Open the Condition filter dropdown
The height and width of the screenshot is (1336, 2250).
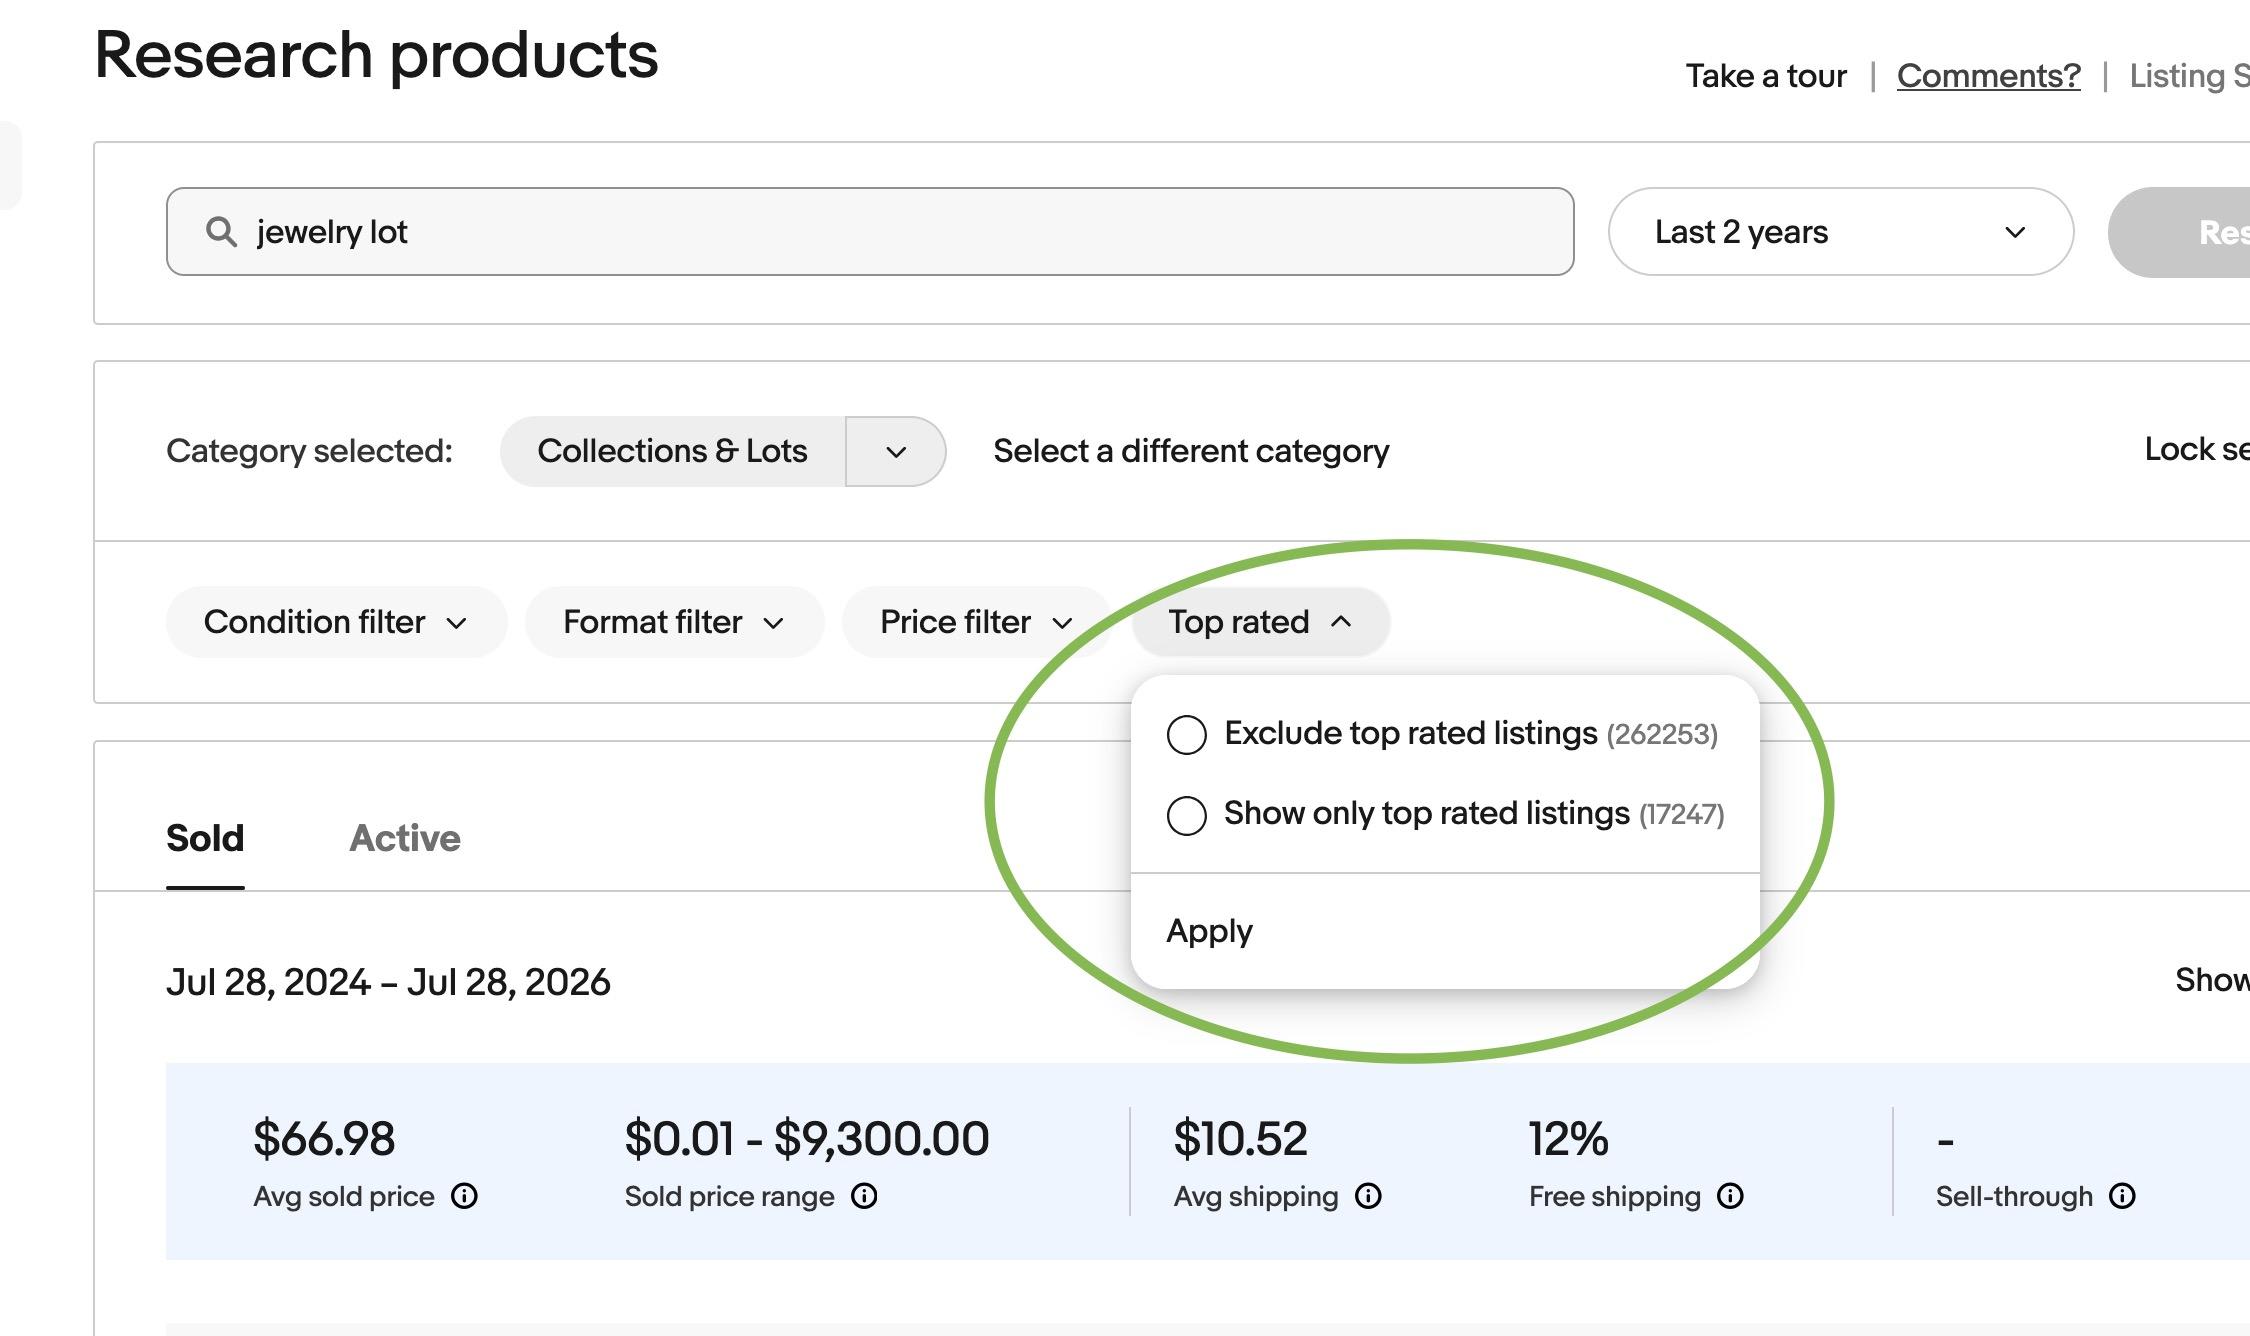pos(336,622)
